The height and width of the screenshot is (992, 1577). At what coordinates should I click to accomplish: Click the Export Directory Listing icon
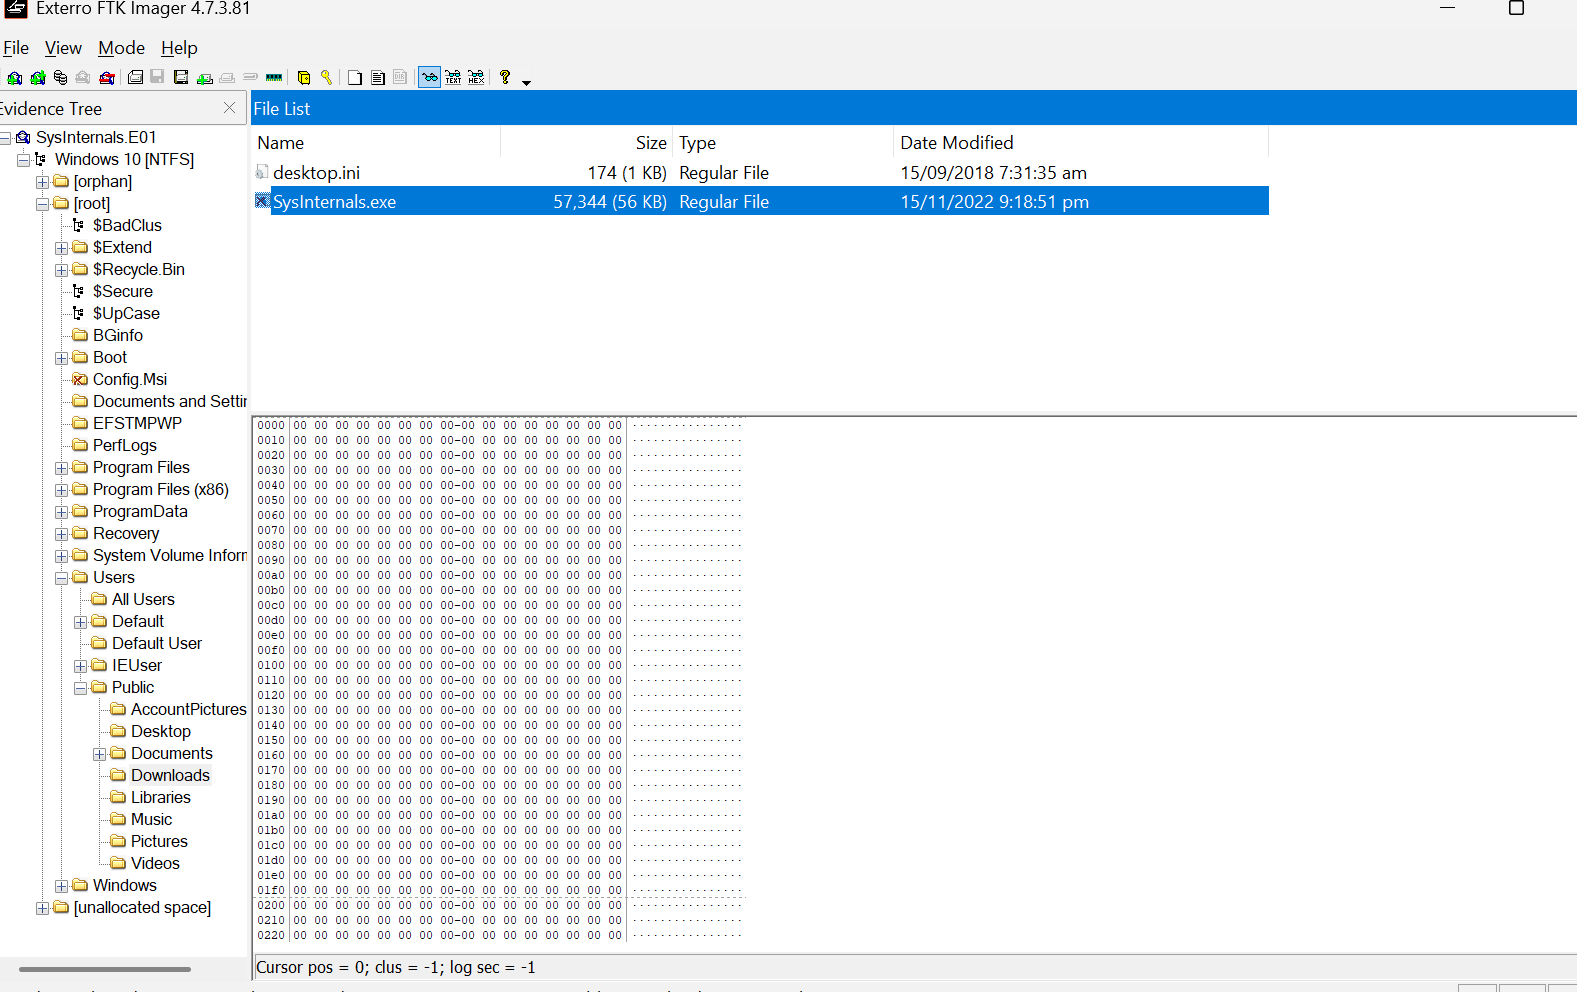coord(400,77)
